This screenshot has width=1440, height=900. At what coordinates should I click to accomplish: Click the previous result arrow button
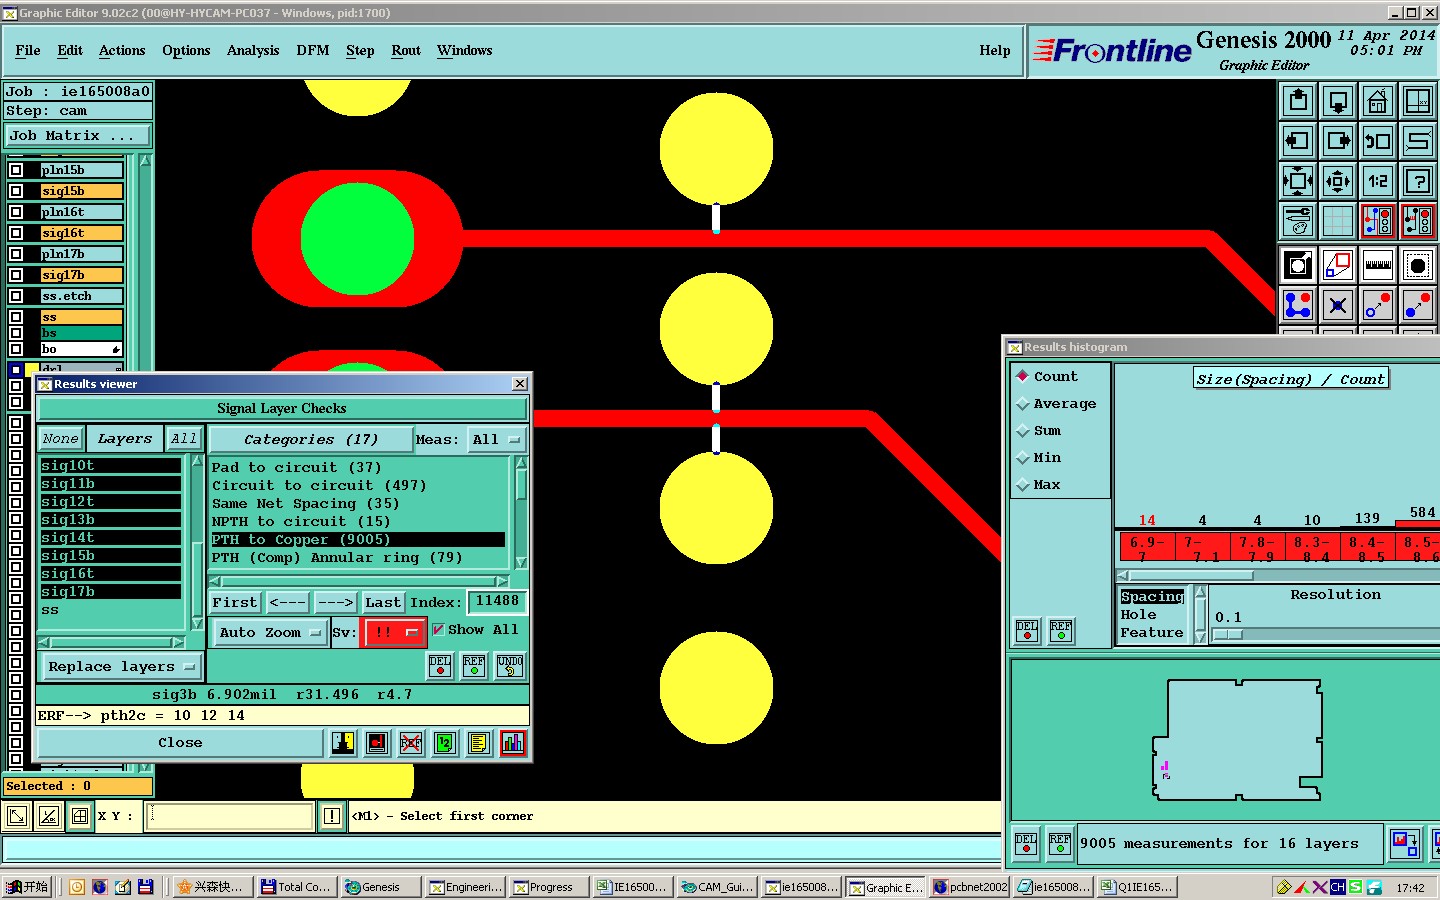287,602
